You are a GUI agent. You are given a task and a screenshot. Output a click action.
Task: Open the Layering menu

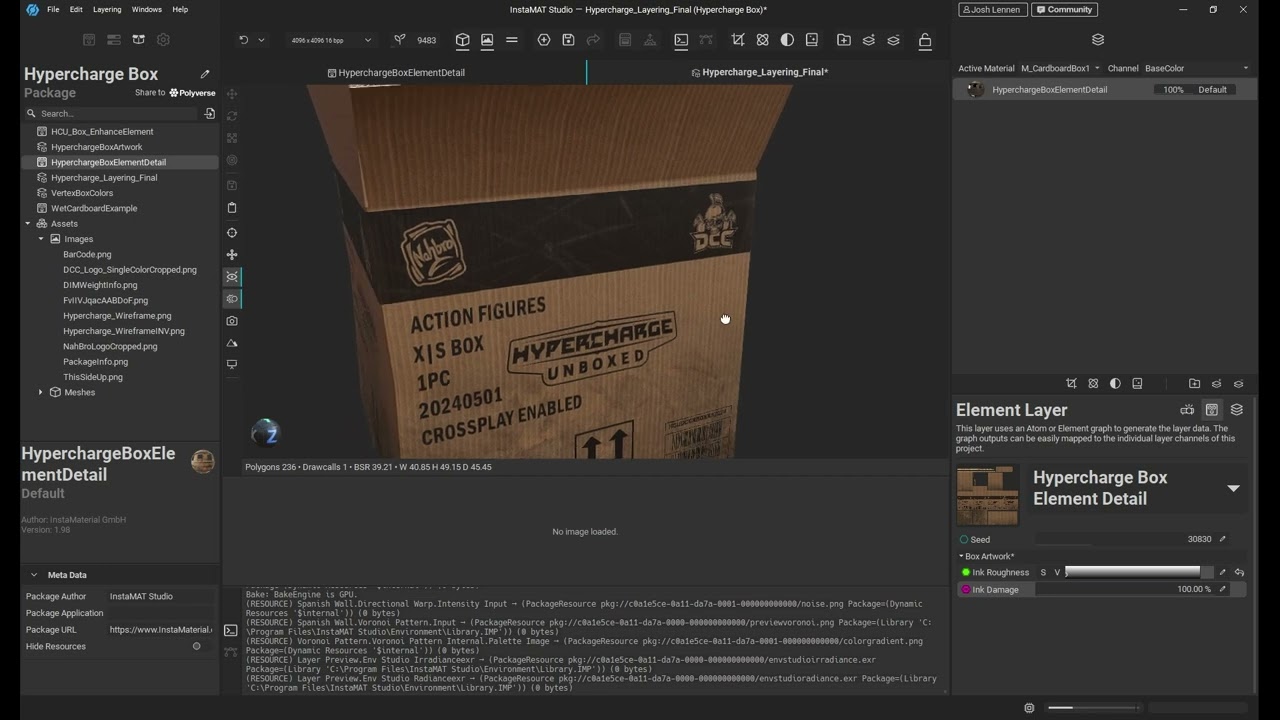pos(107,9)
